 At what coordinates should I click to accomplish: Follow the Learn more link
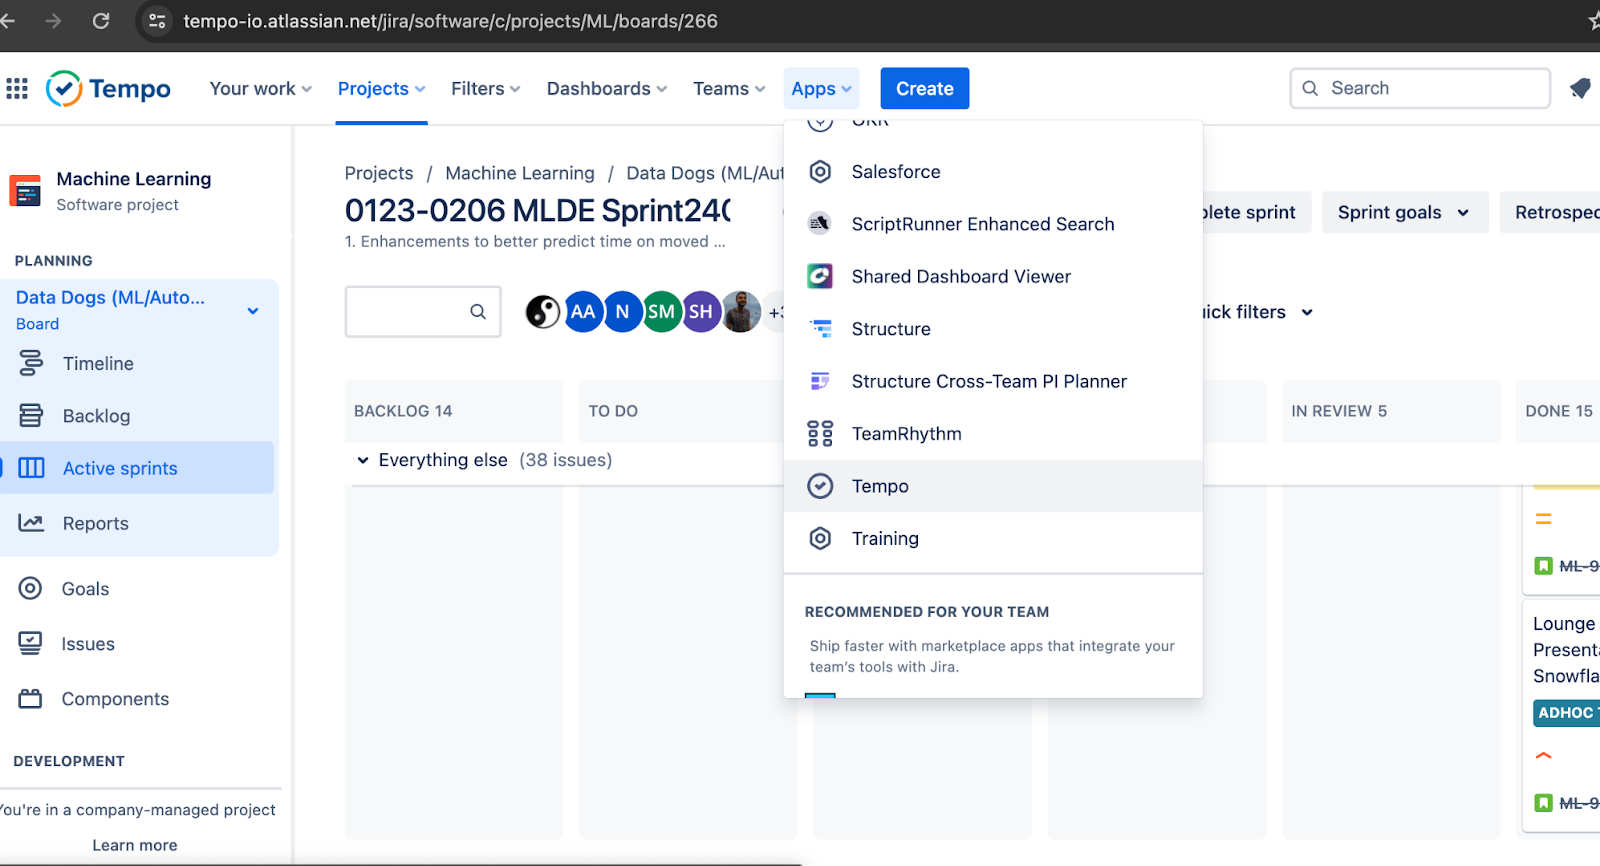pyautogui.click(x=135, y=845)
